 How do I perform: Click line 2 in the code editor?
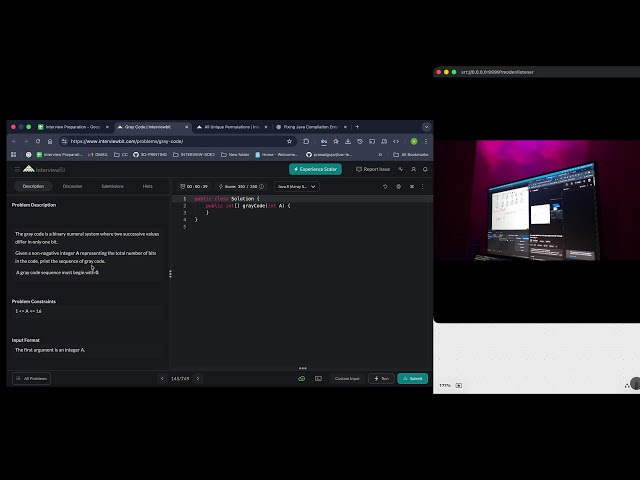coord(302,206)
